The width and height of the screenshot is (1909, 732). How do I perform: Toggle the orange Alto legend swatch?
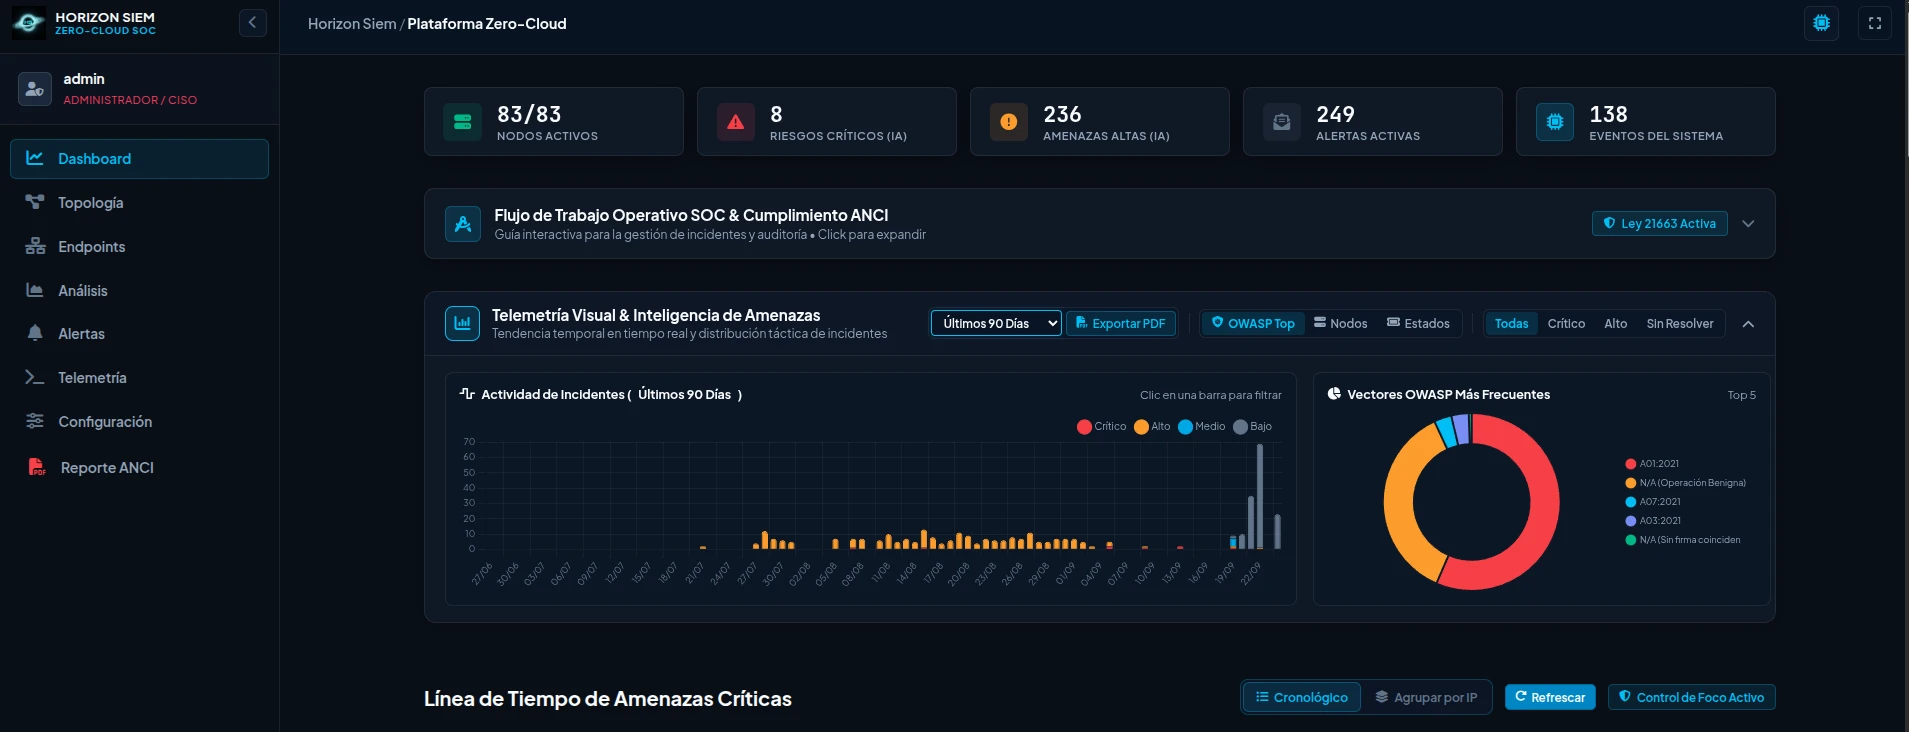[1141, 427]
